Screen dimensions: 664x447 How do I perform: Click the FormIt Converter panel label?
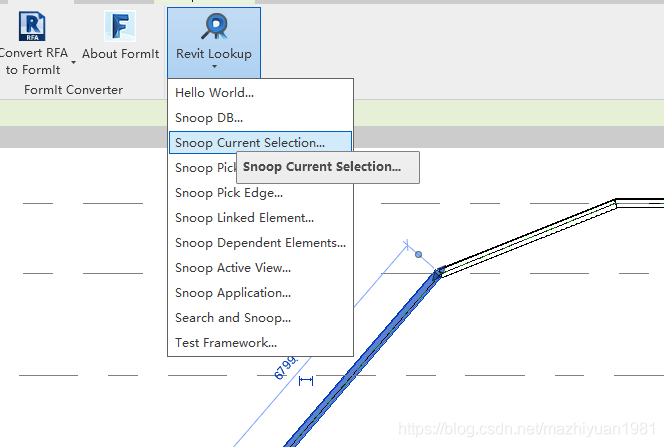73,90
